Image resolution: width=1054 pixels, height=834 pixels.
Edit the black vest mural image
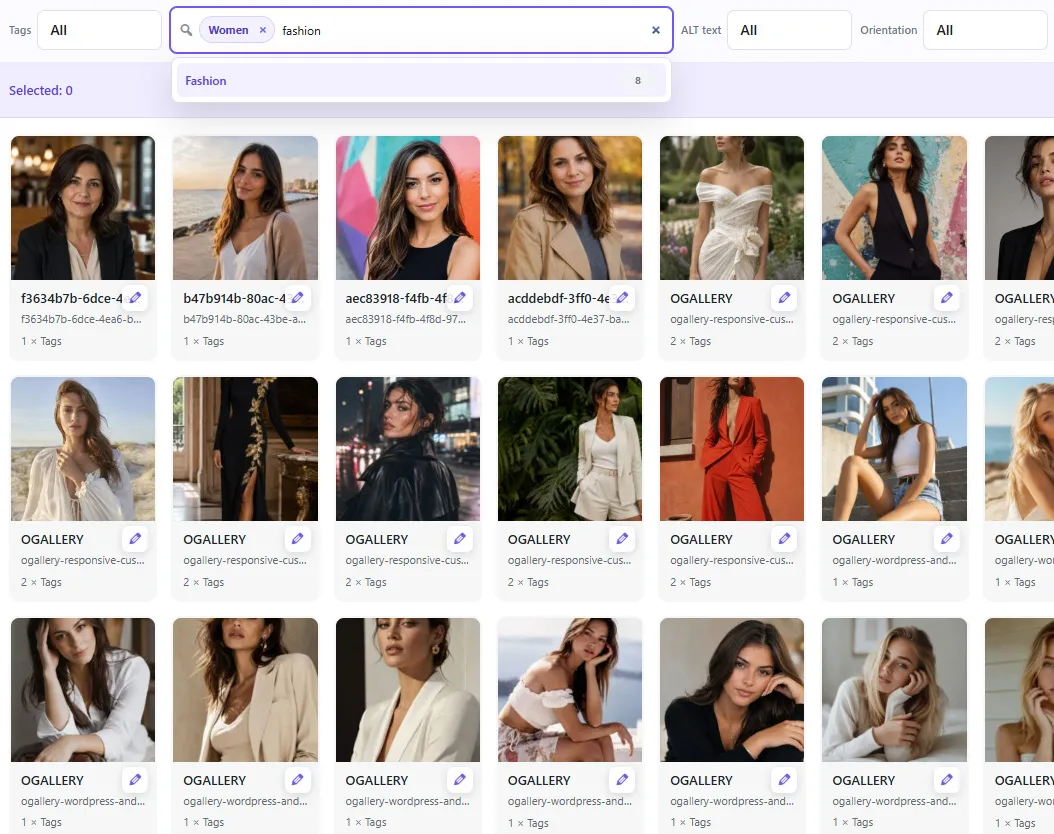(946, 298)
